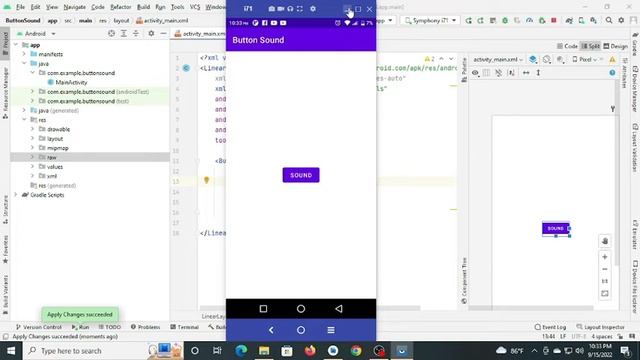This screenshot has width=640, height=360.
Task: Click the Search Everywhere magnifier icon
Action: (x=609, y=20)
